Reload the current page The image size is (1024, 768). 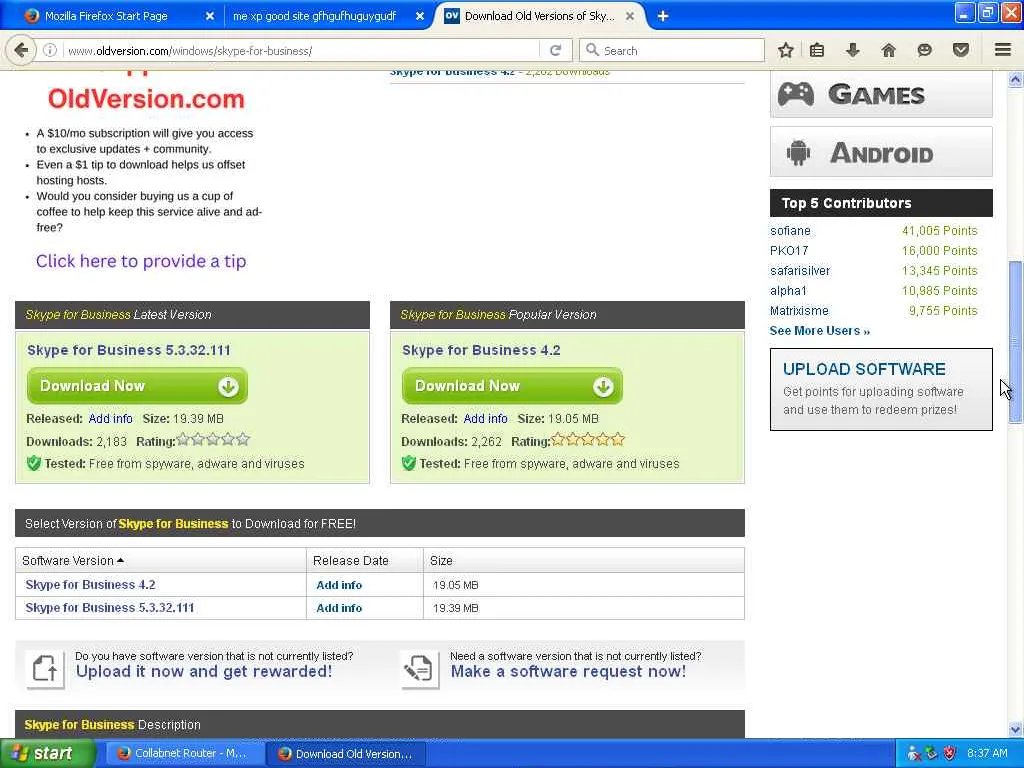556,50
